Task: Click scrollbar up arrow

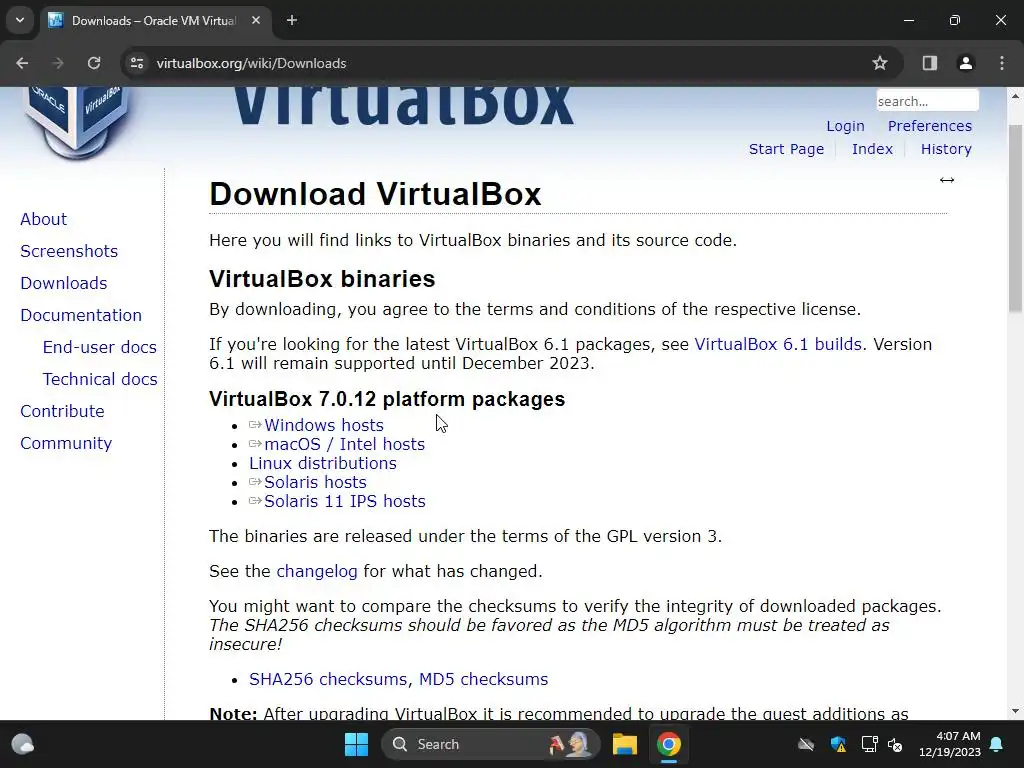Action: click(x=1015, y=96)
